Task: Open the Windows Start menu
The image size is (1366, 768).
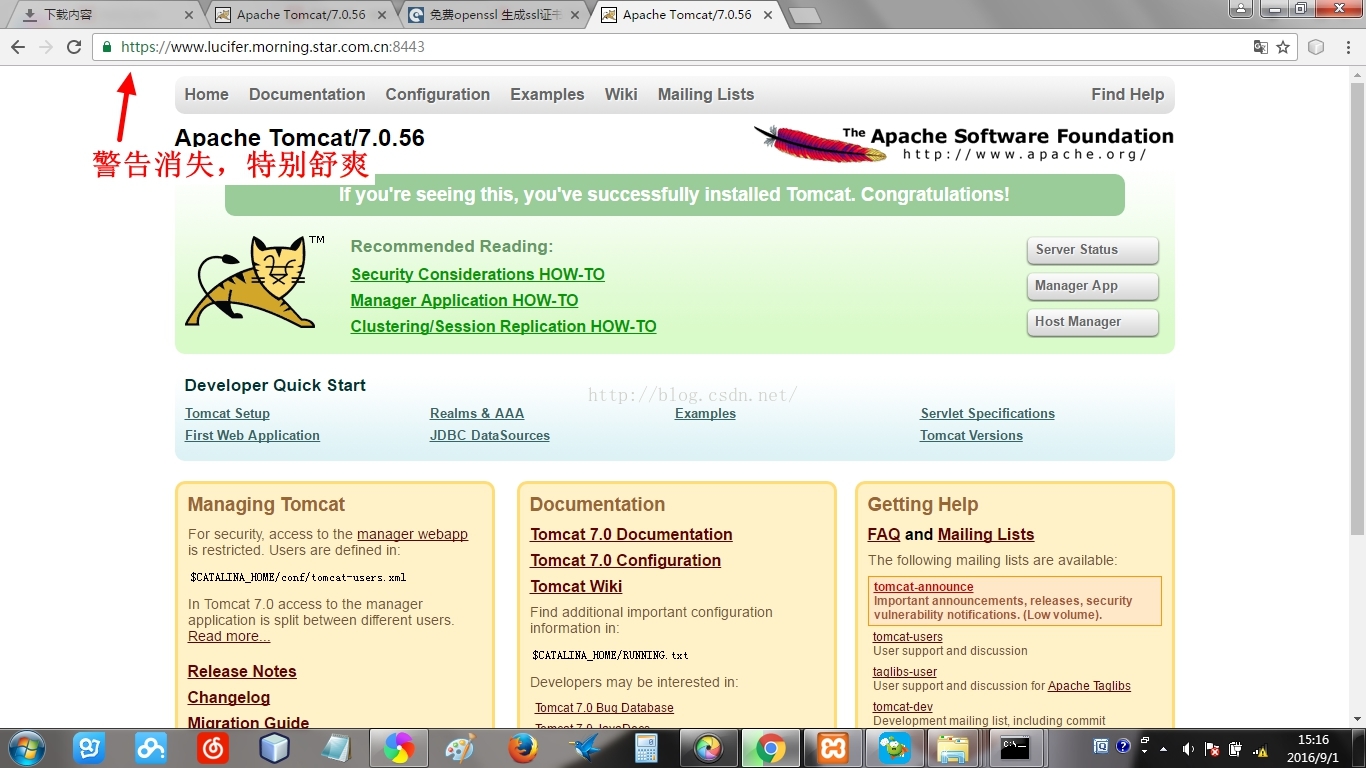Action: click(x=26, y=748)
